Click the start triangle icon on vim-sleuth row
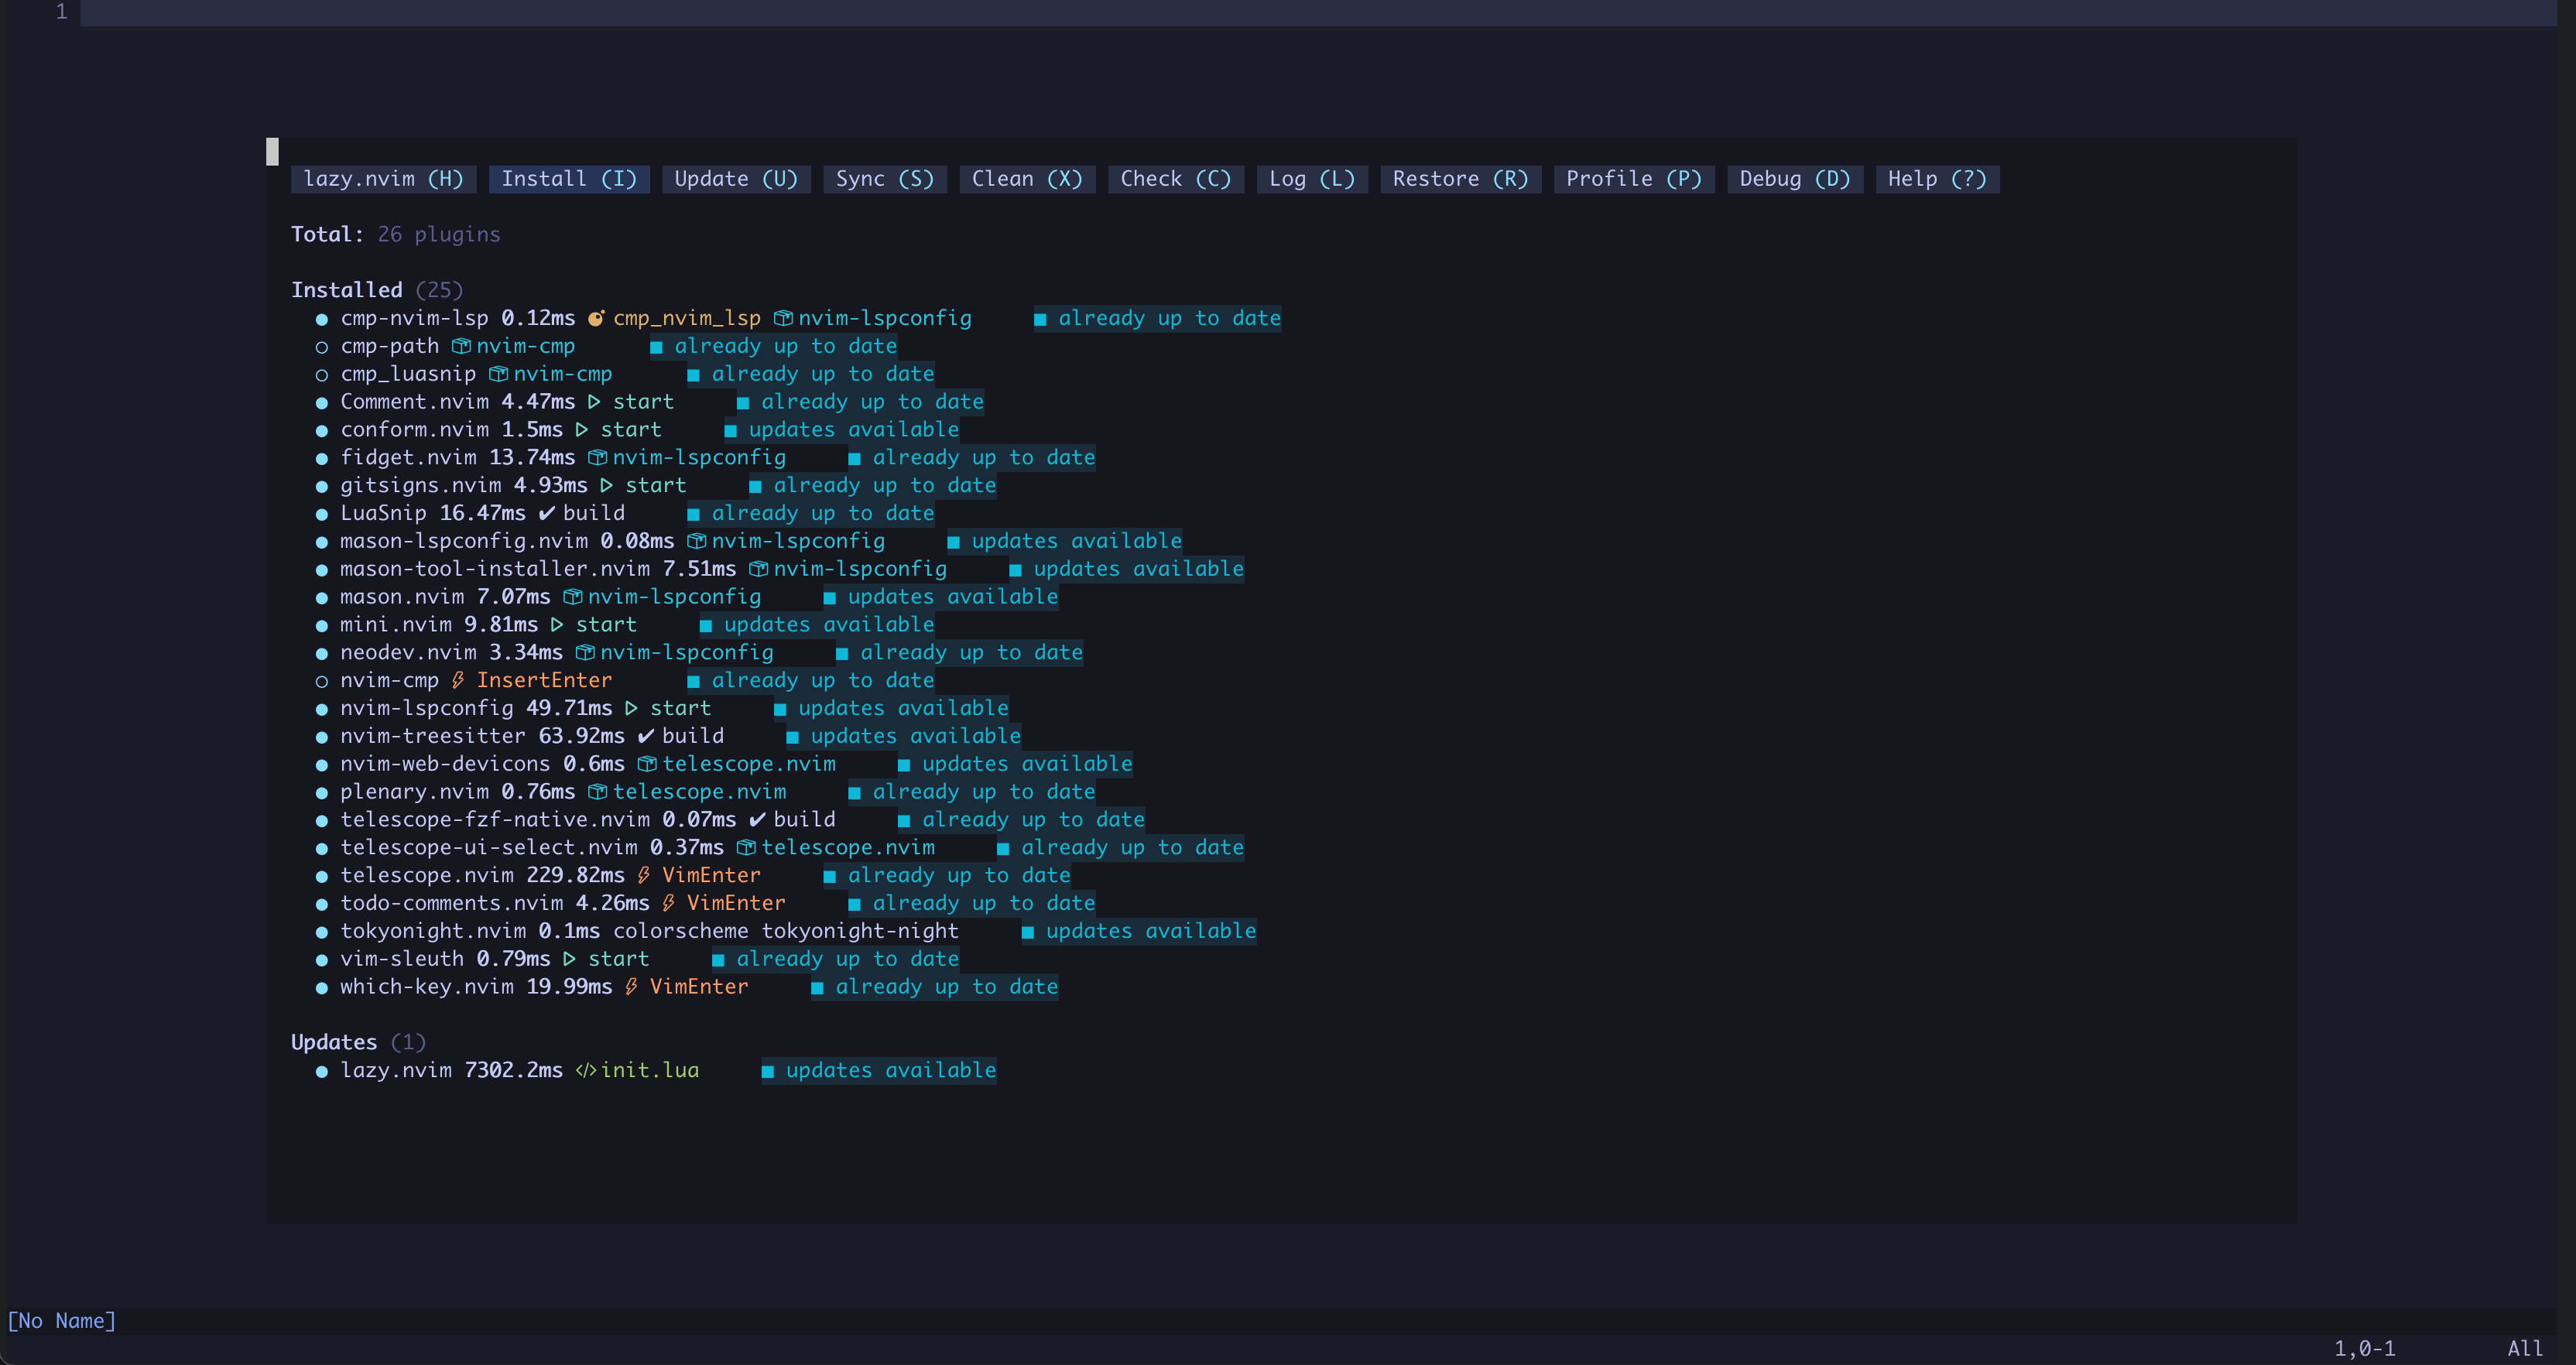Viewport: 2576px width, 1365px height. [x=570, y=959]
